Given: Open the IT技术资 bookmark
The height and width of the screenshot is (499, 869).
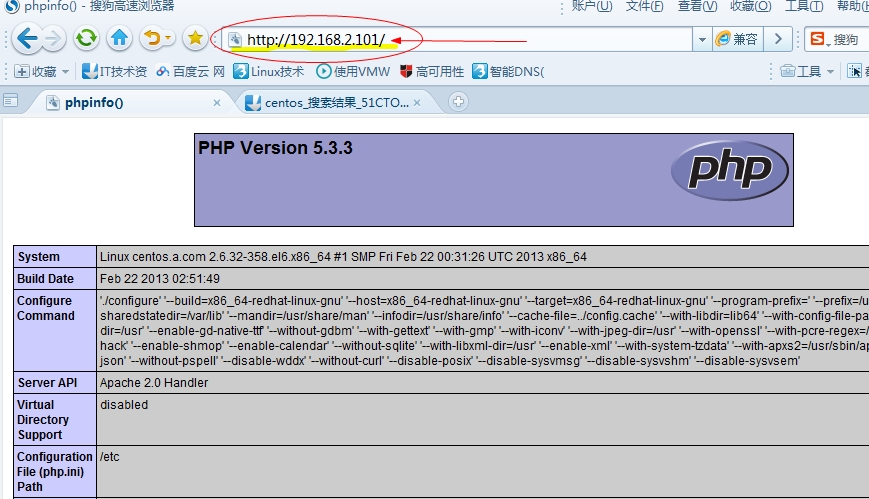Looking at the screenshot, I should [115, 72].
